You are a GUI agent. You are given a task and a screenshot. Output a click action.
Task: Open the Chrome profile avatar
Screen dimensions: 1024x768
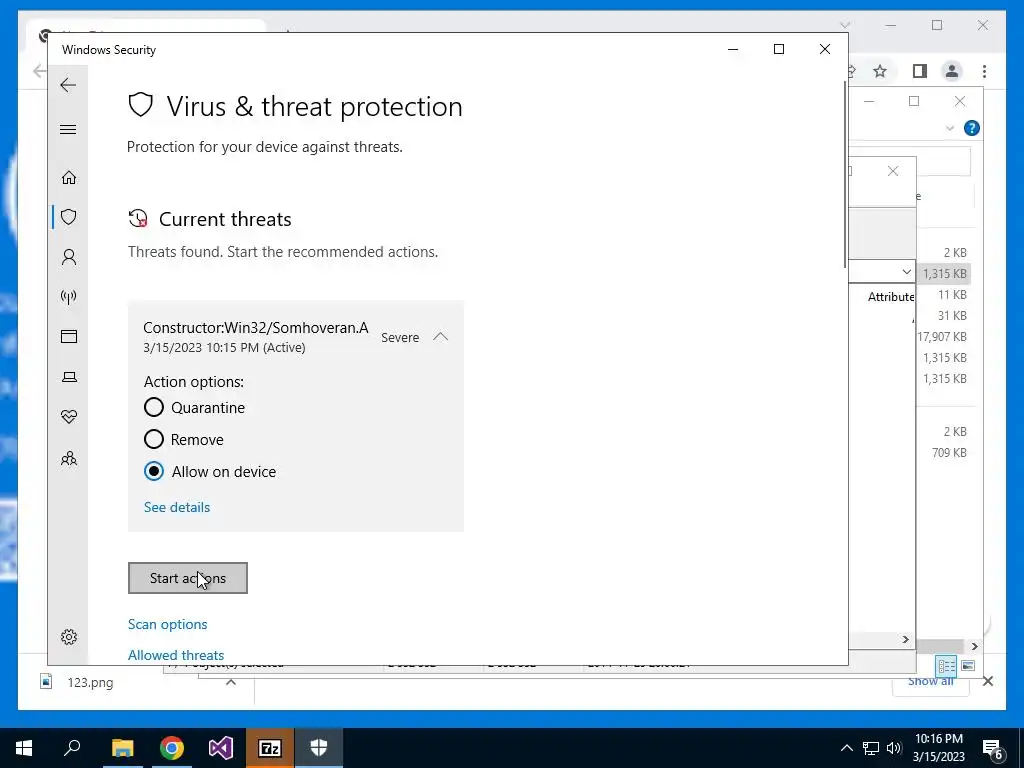pyautogui.click(x=952, y=71)
